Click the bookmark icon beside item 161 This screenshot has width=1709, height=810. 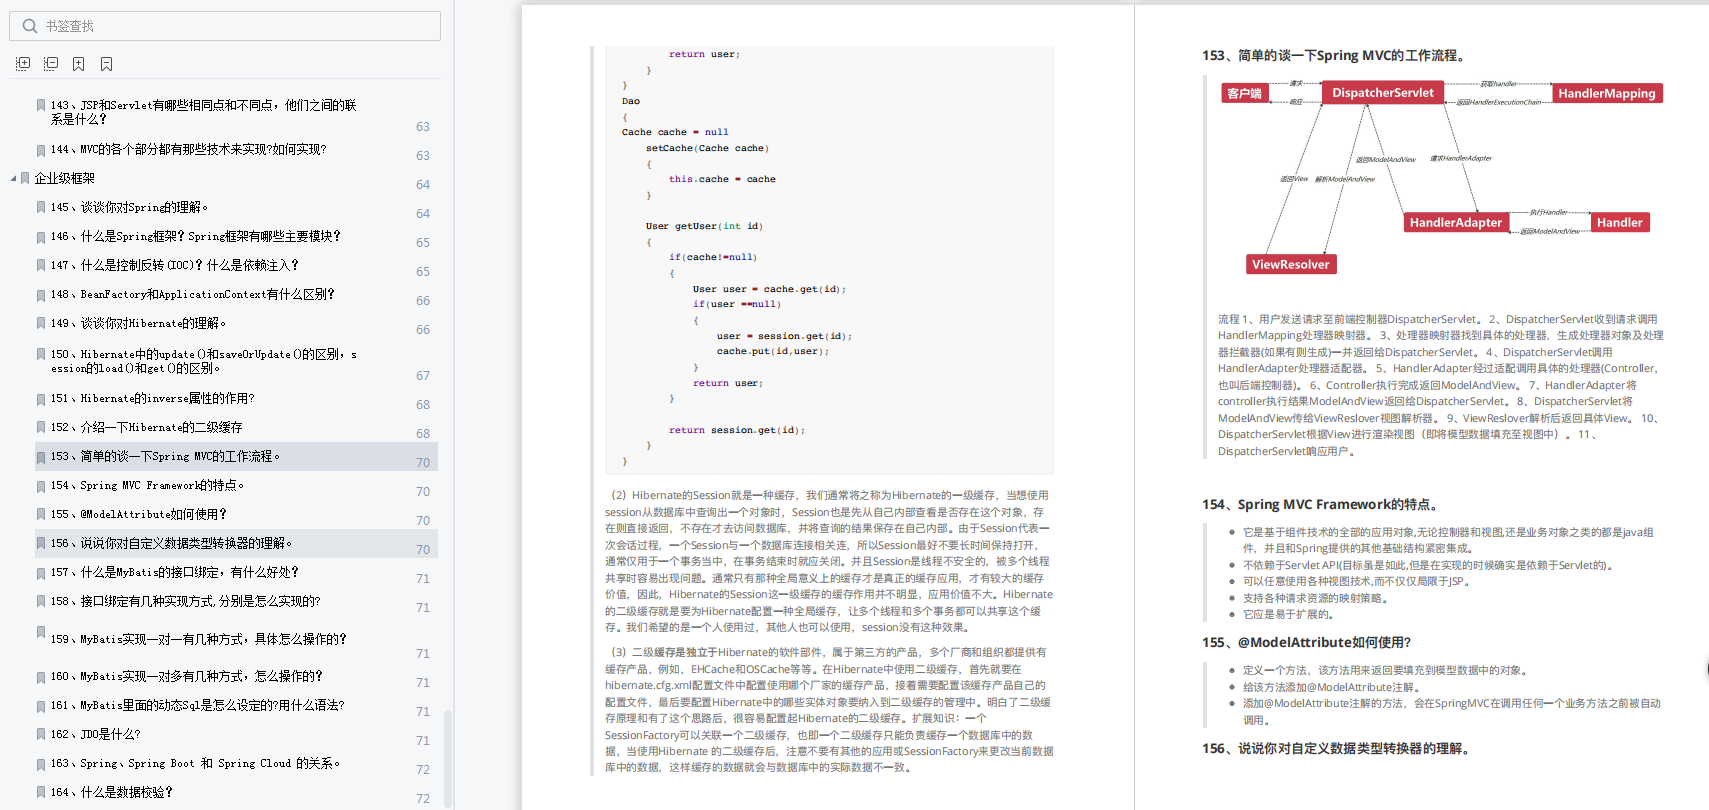coord(41,705)
